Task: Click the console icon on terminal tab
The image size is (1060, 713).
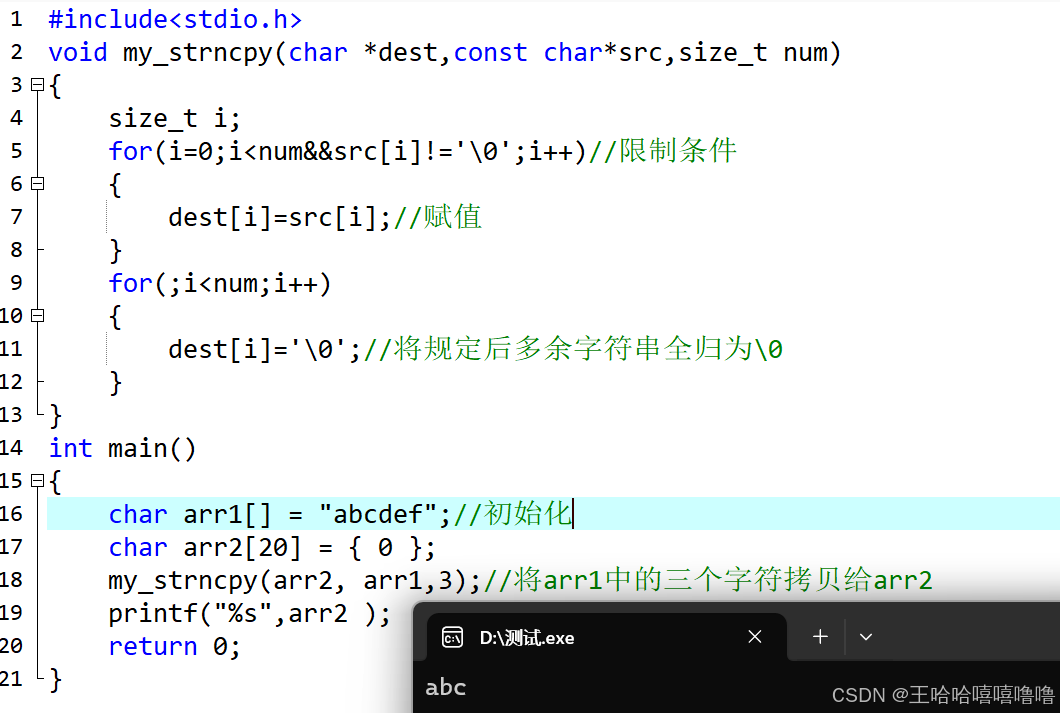Action: tap(452, 637)
